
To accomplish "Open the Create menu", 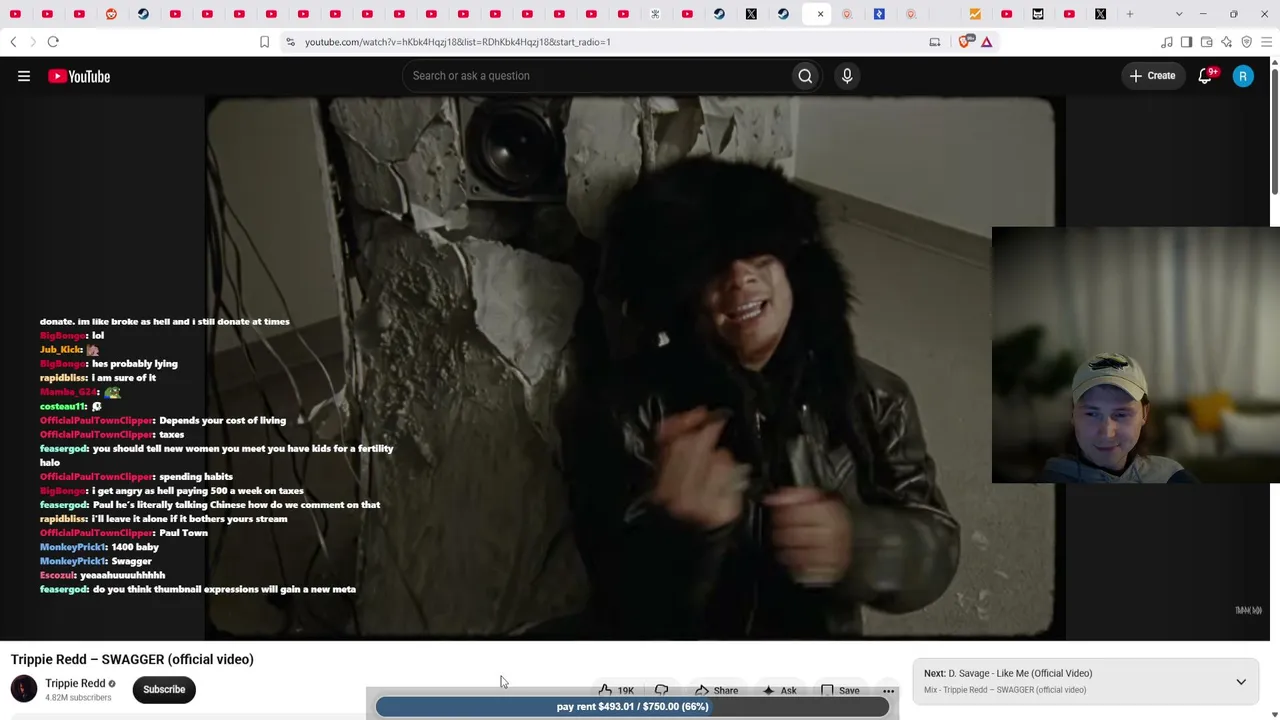I will [x=1153, y=76].
